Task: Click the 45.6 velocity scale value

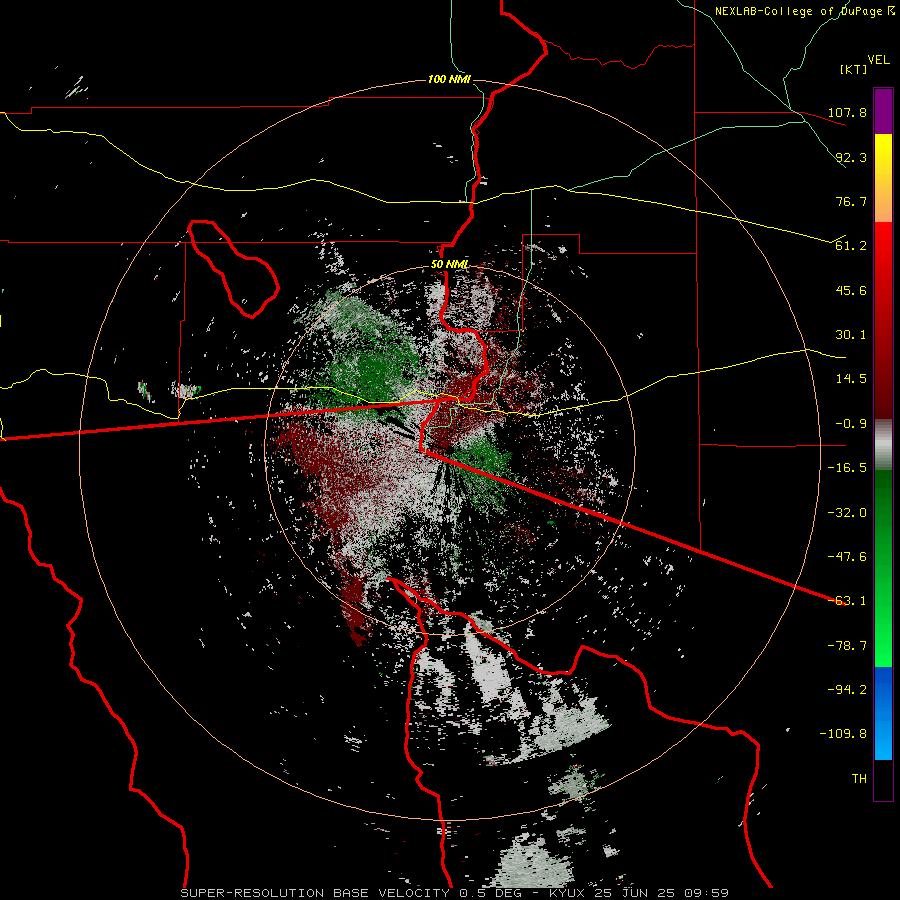Action: (851, 290)
